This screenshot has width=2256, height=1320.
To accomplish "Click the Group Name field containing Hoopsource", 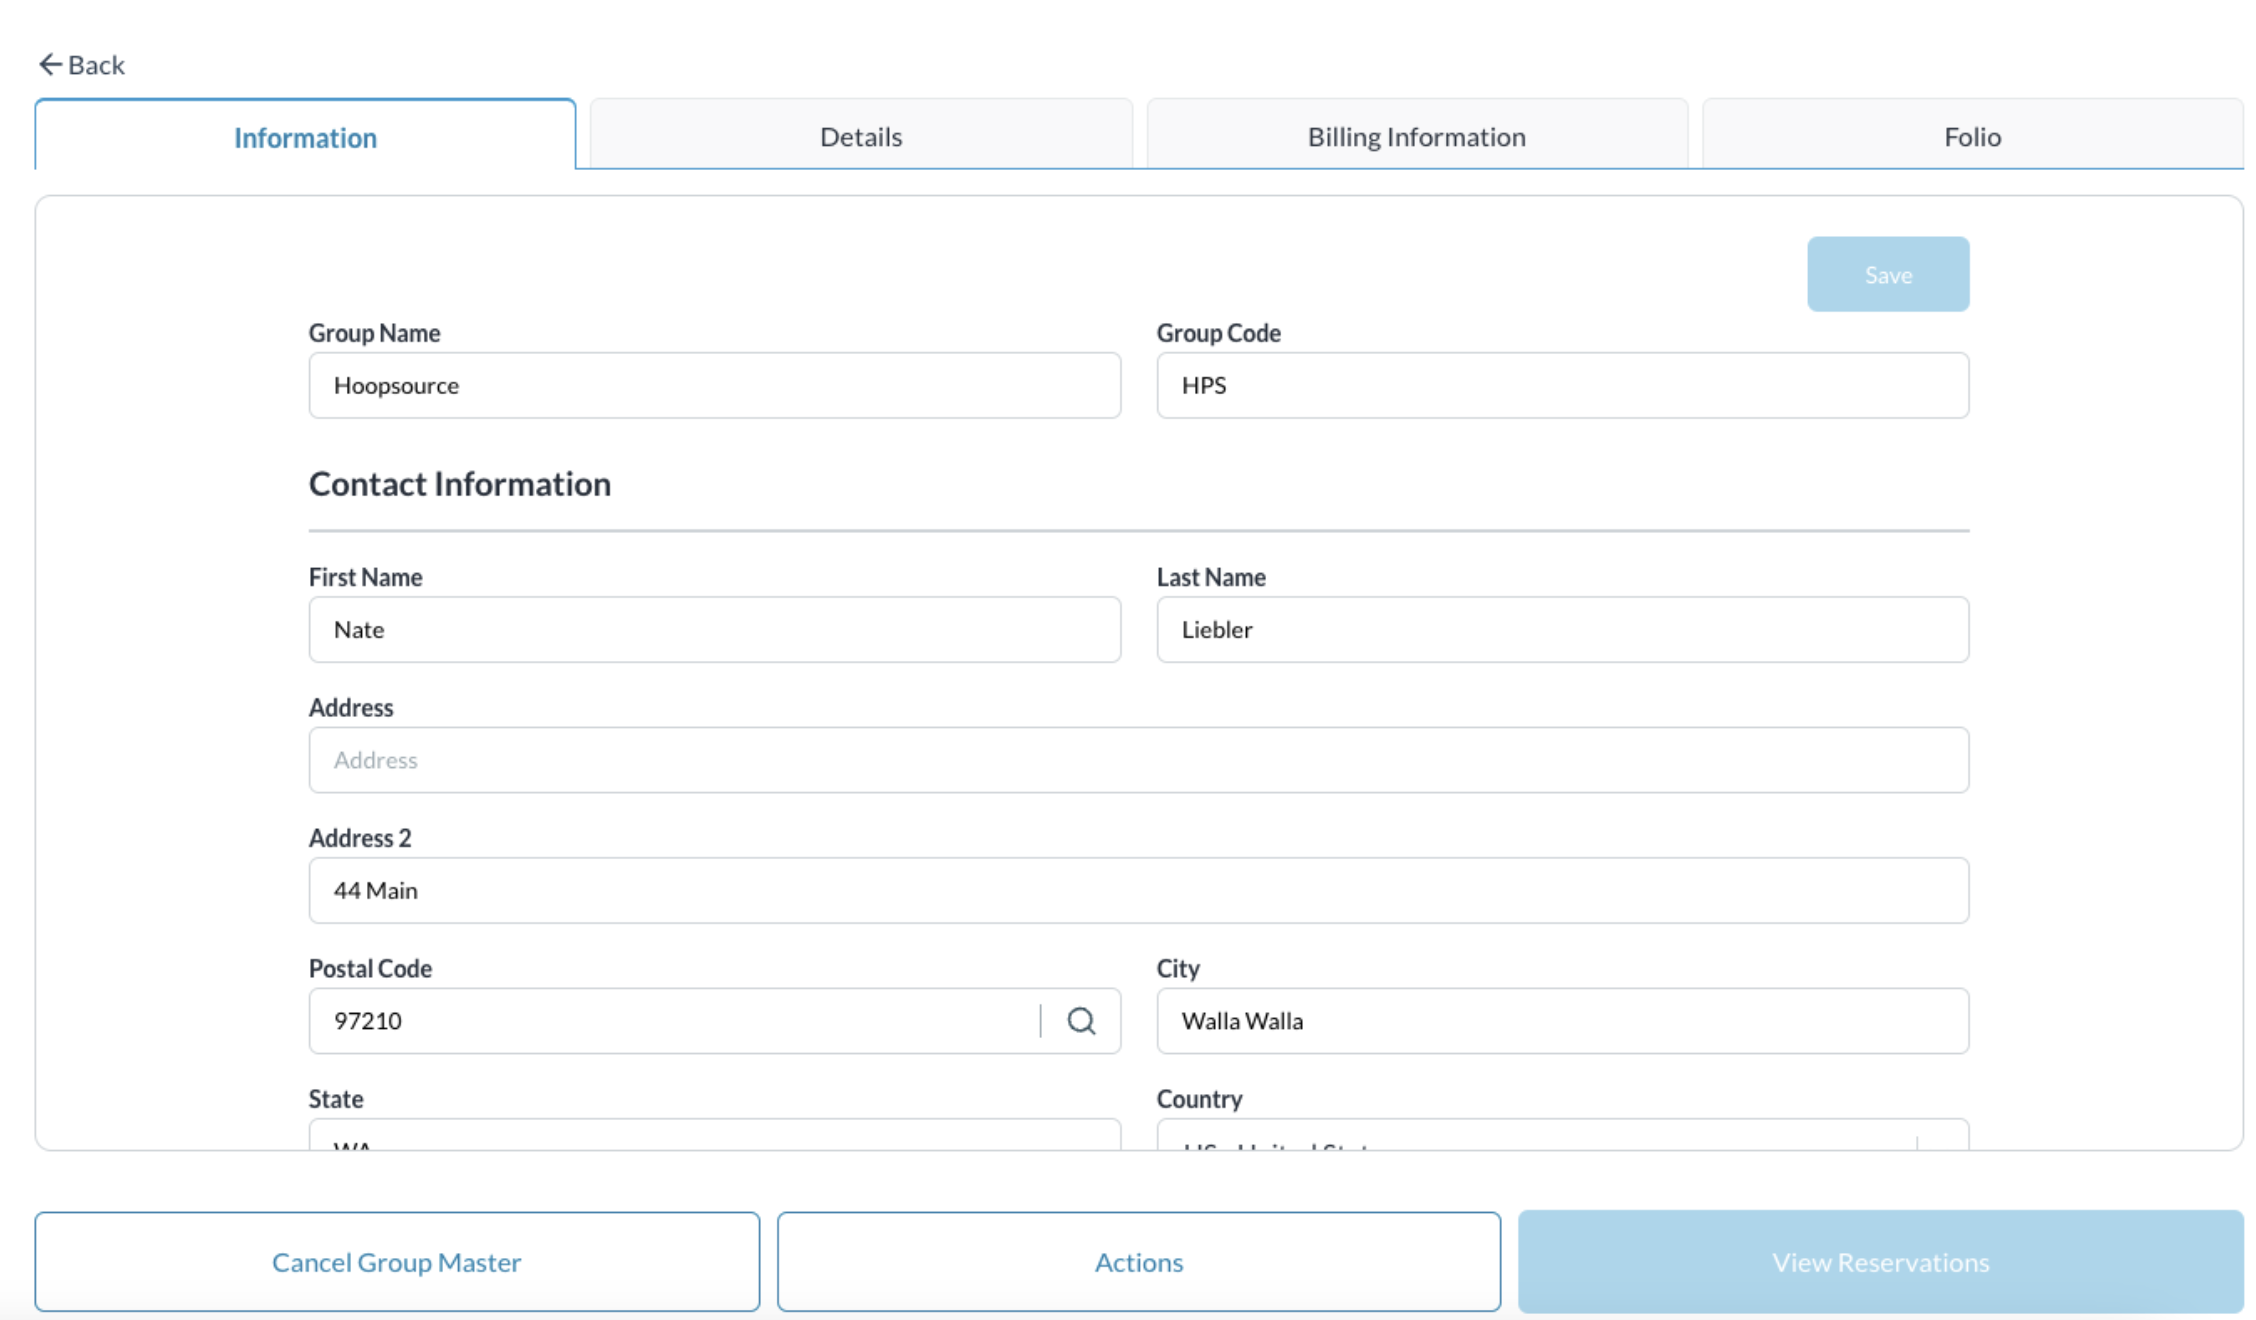I will click(x=714, y=385).
